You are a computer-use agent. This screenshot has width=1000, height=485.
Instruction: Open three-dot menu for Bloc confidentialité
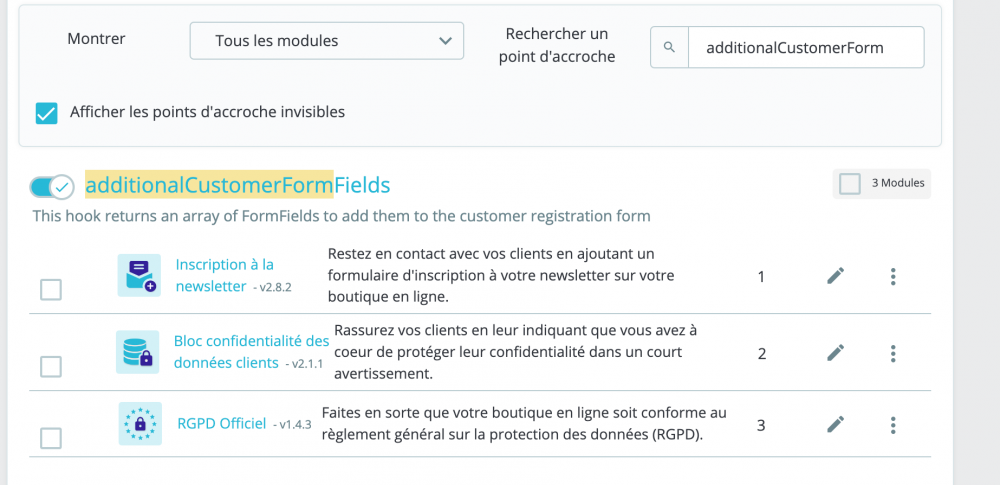tap(893, 352)
